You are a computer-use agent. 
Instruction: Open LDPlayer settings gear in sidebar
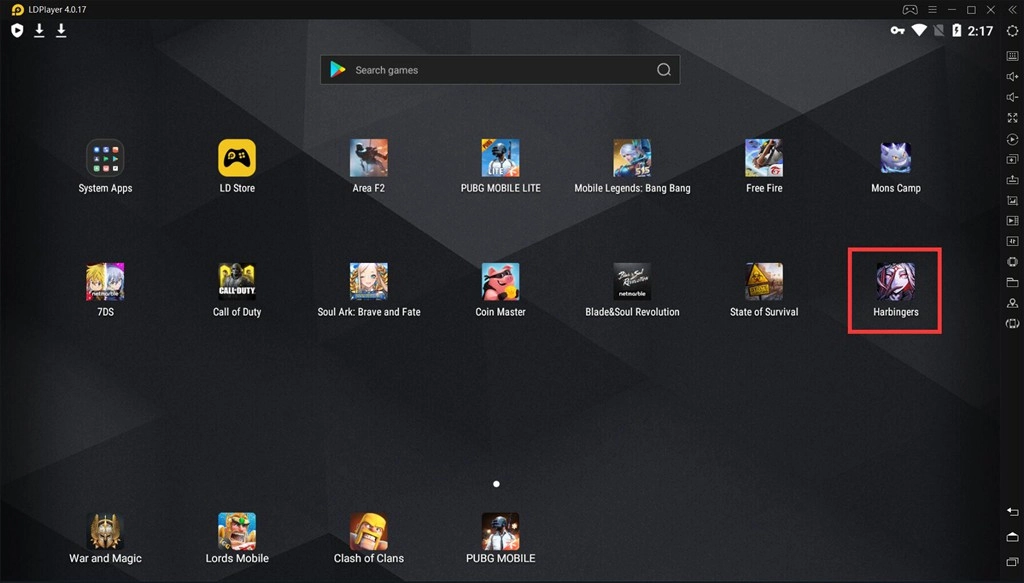click(1012, 31)
